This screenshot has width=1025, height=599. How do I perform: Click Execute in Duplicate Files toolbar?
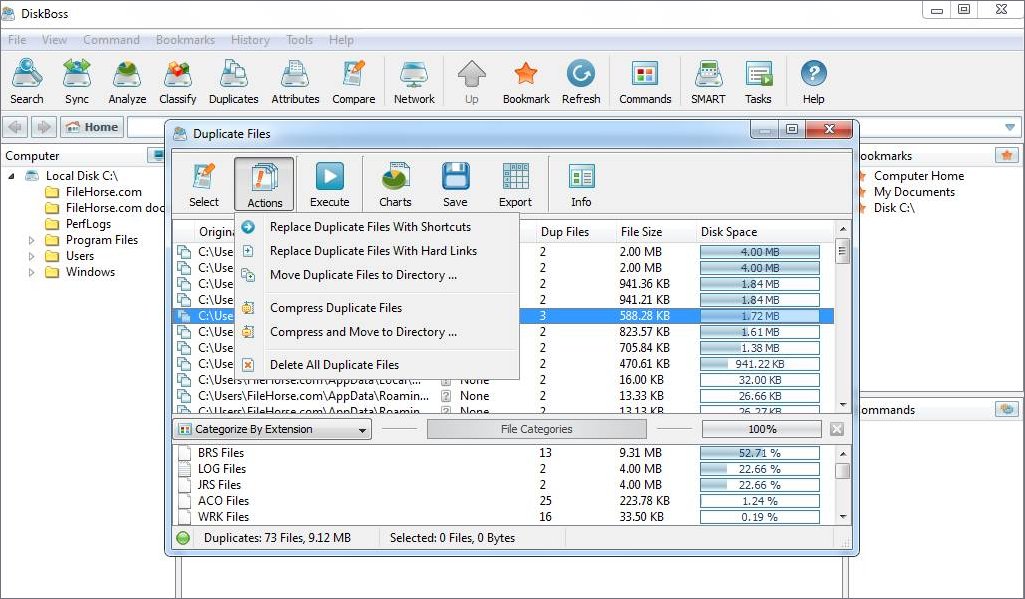click(329, 185)
